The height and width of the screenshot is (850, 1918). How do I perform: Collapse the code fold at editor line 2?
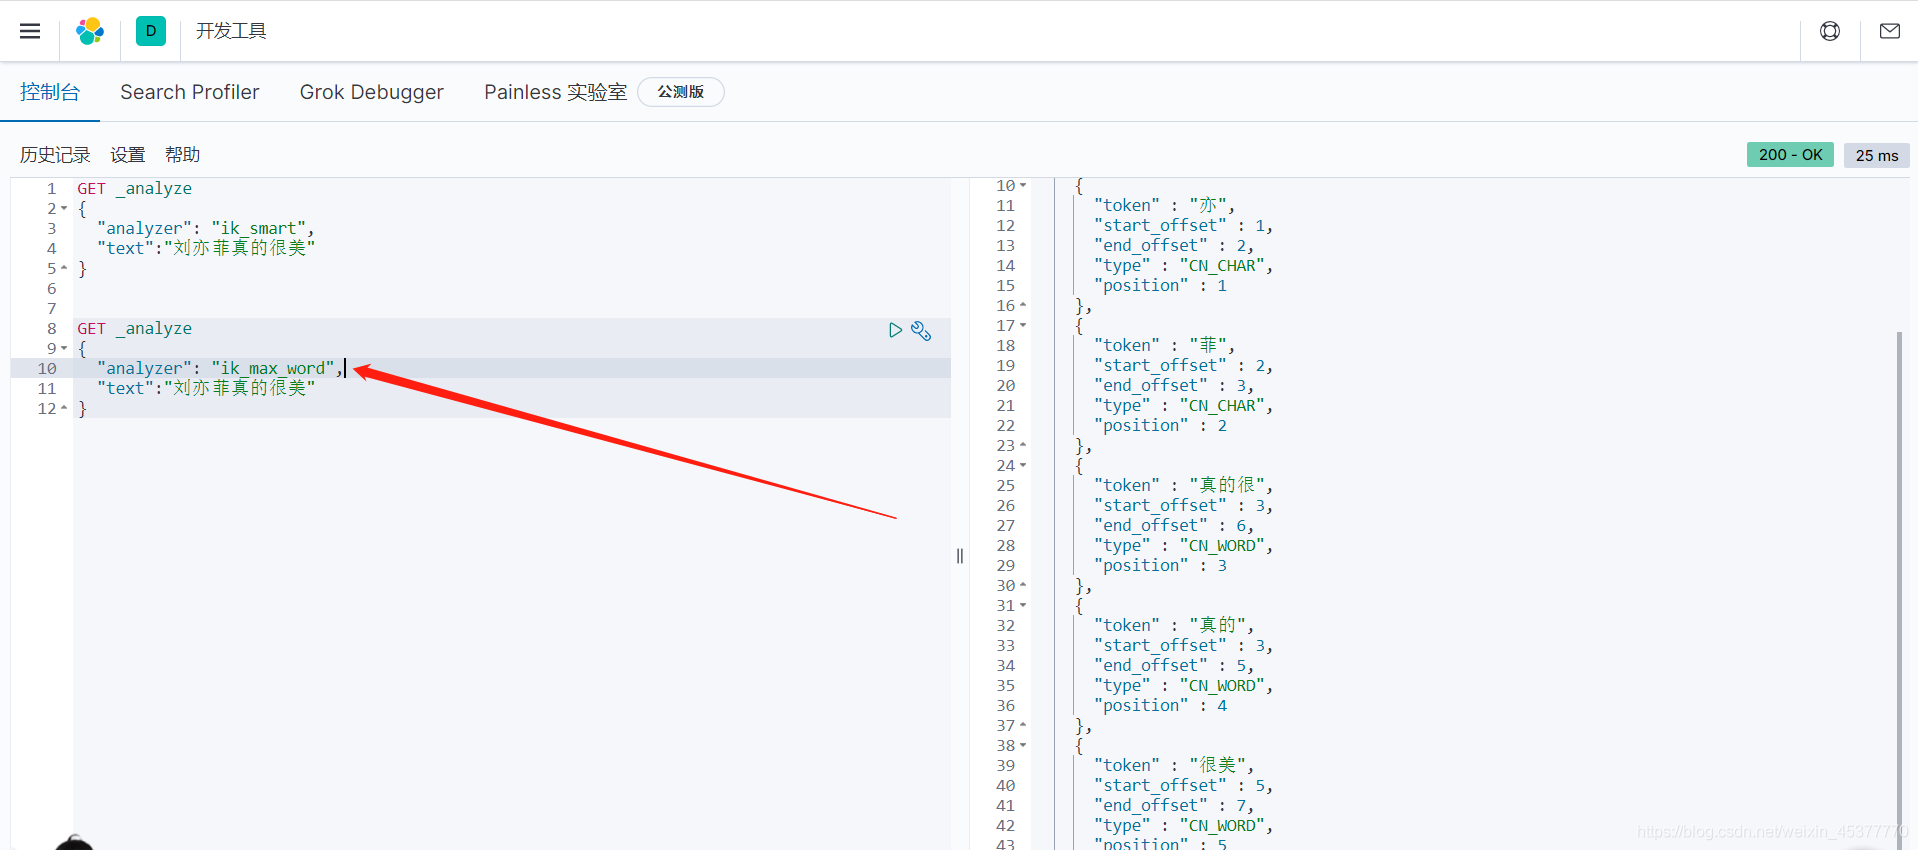(x=64, y=209)
